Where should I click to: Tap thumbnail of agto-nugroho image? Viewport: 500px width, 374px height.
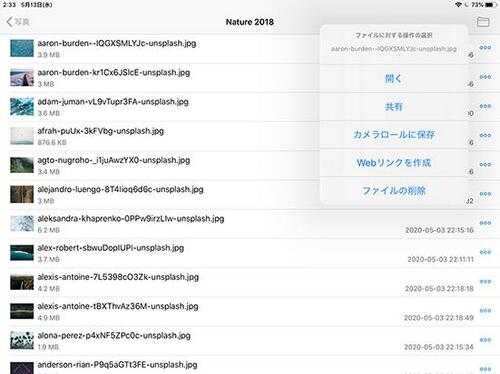click(22, 165)
